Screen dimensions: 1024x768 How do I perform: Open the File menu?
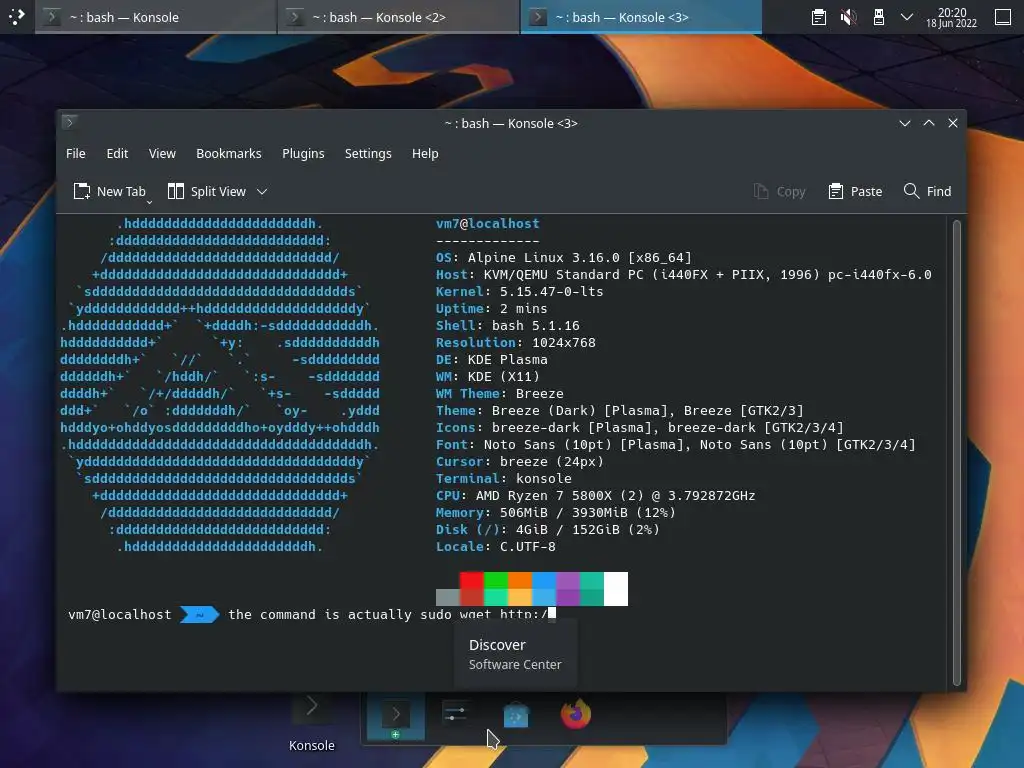coord(76,153)
